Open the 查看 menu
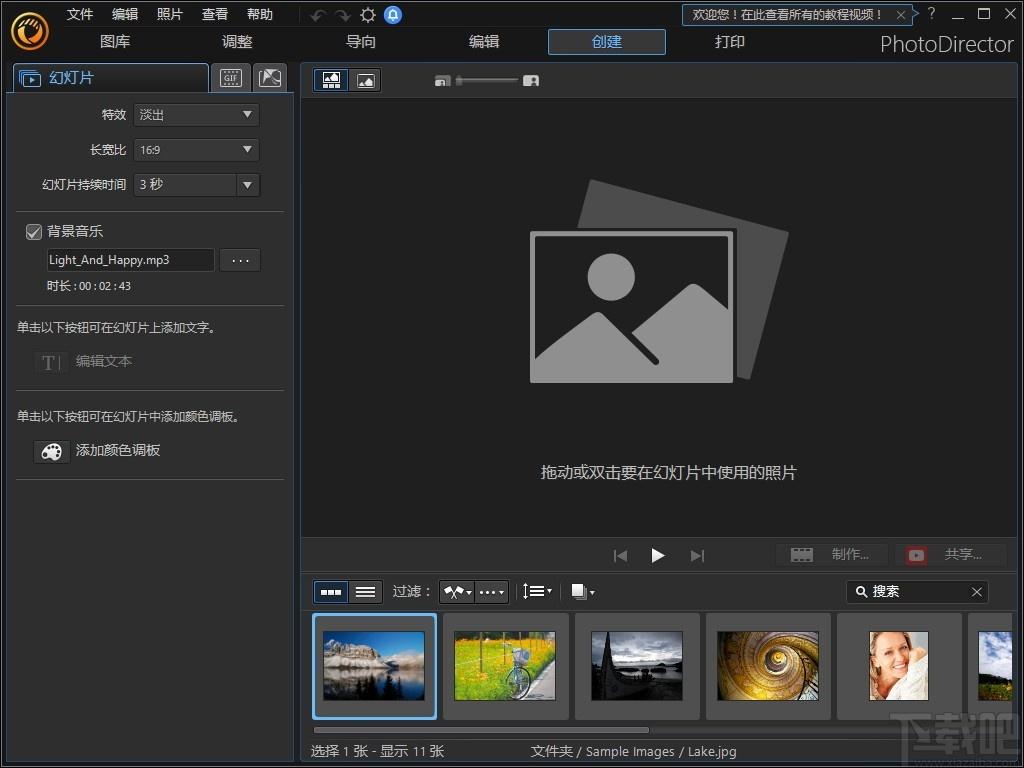1024x768 pixels. tap(214, 14)
